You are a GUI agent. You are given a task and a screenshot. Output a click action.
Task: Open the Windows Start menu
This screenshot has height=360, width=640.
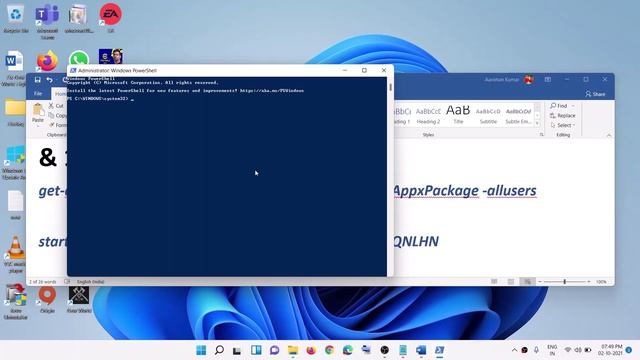pos(201,350)
